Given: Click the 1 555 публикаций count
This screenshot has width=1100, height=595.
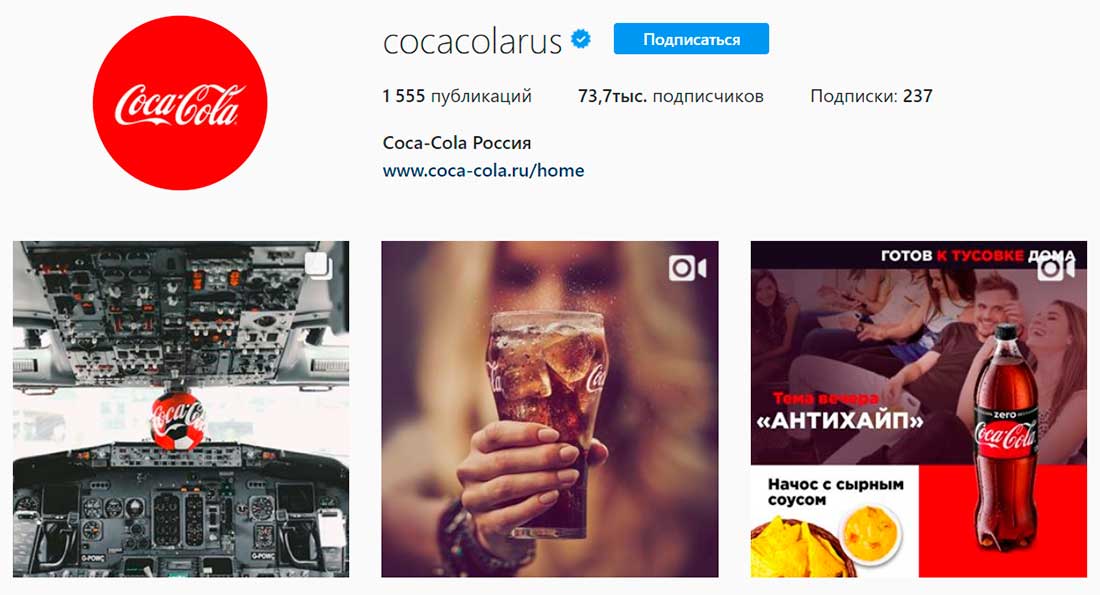Looking at the screenshot, I should tap(457, 96).
